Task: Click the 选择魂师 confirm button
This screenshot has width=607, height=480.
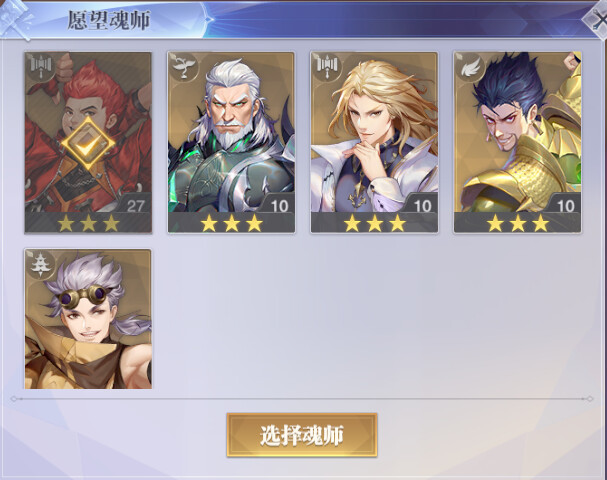Action: 302,435
